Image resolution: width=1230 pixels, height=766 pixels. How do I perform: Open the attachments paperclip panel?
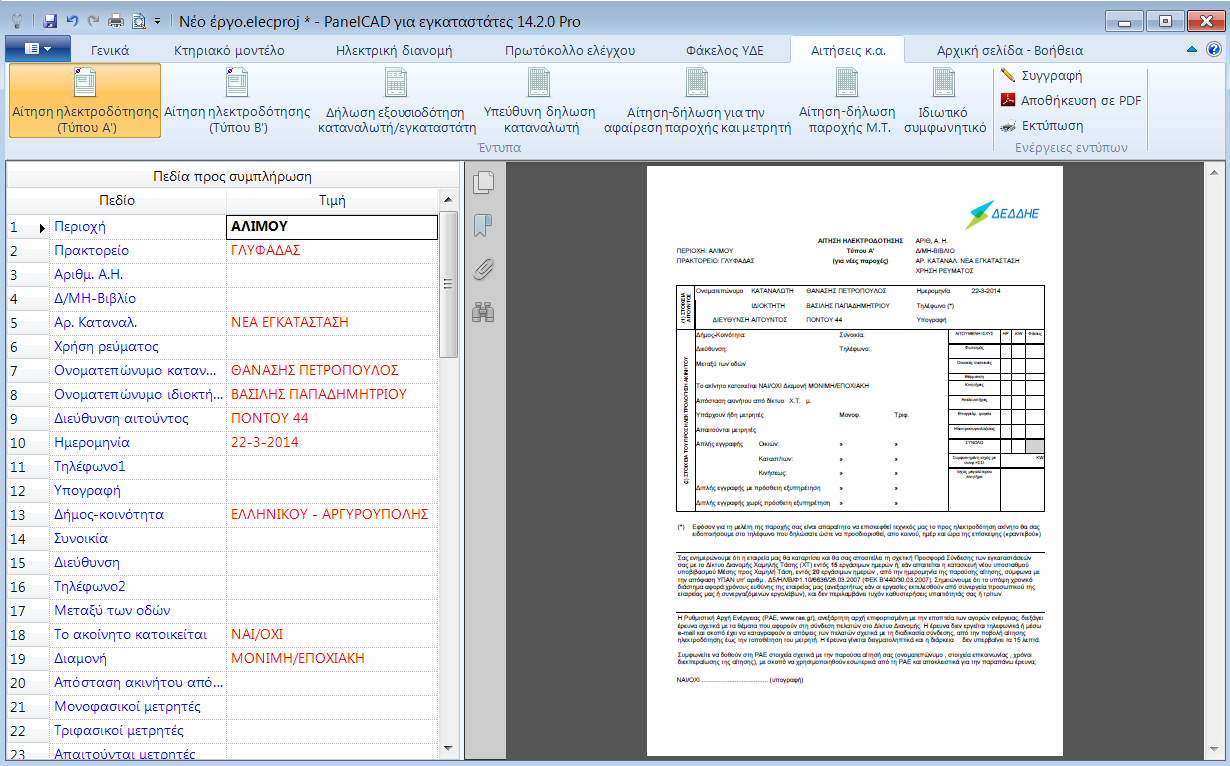click(x=484, y=268)
